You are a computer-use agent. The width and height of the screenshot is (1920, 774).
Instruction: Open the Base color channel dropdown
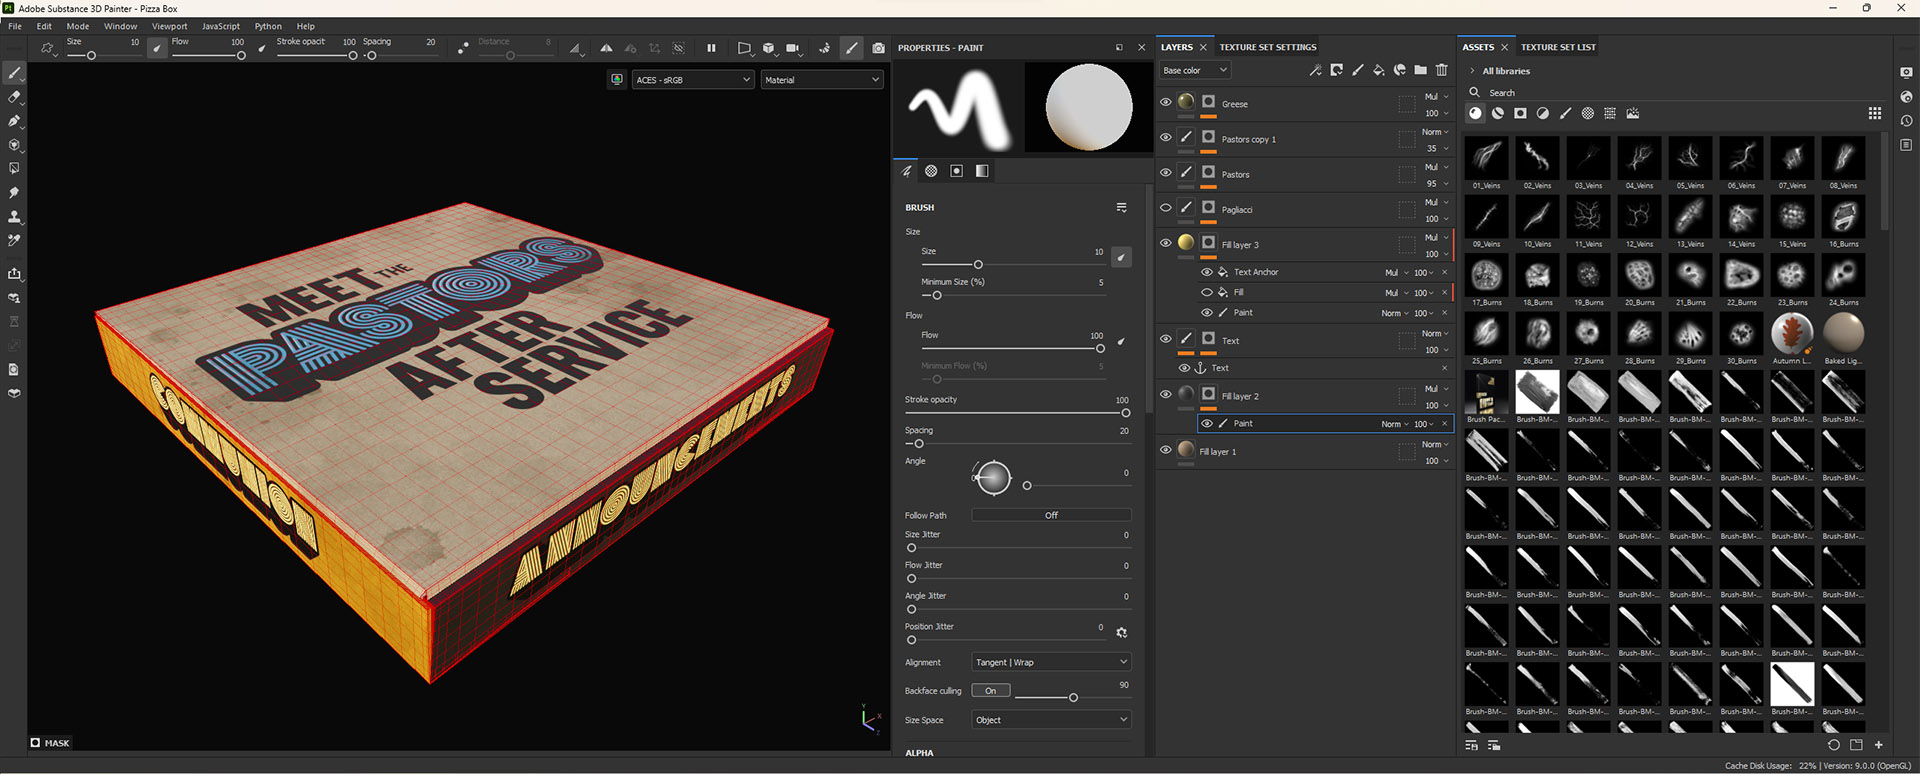1194,70
